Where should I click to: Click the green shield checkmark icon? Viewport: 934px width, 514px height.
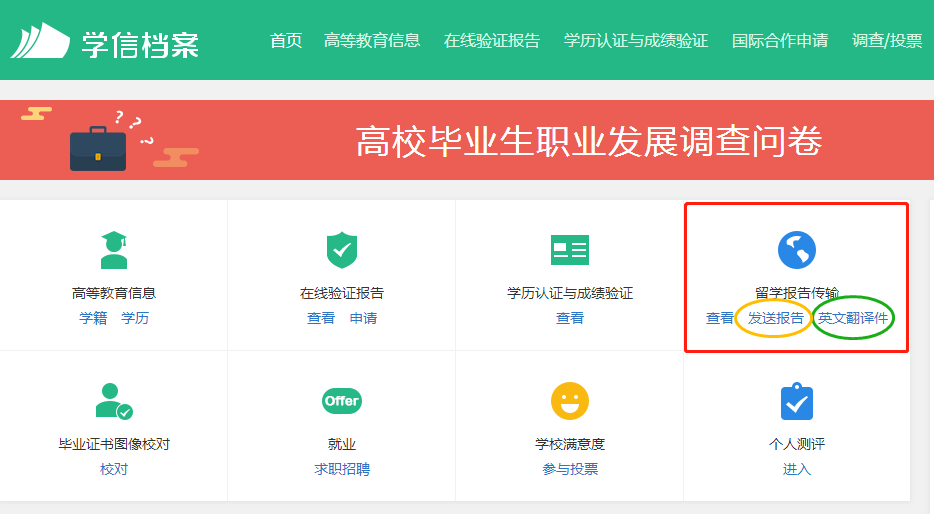342,250
